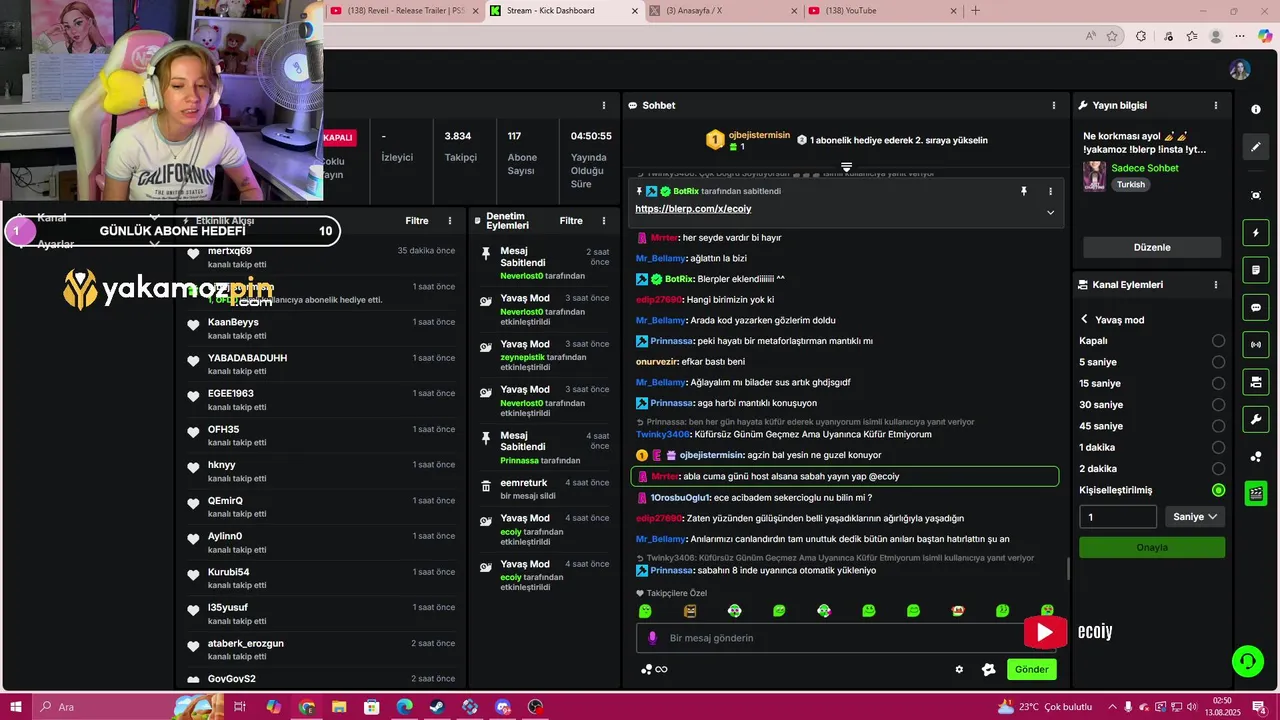
Task: Open stats panel three-dot menu
Action: coord(603,105)
